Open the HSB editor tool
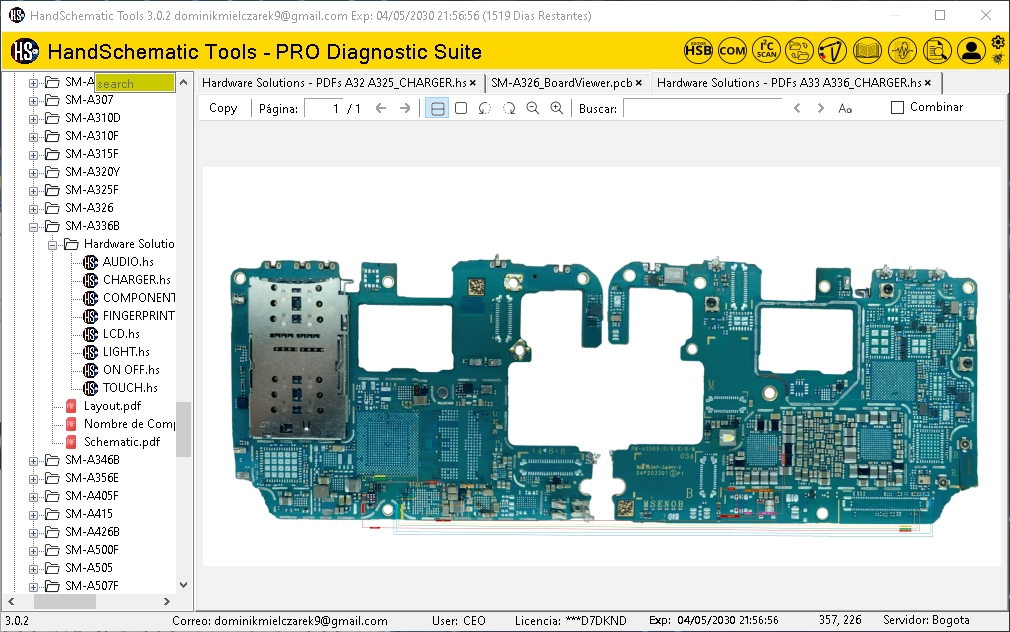The height and width of the screenshot is (632, 1010). 698,50
